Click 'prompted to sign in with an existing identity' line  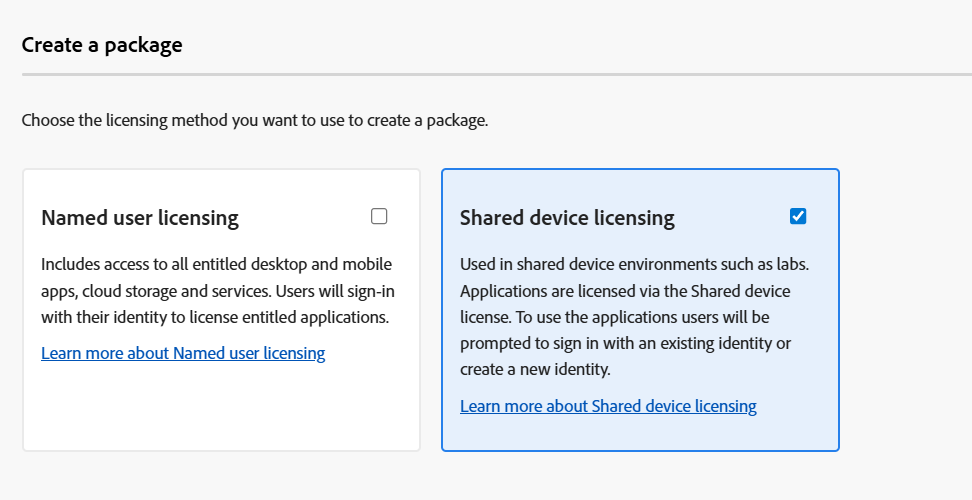tap(625, 343)
